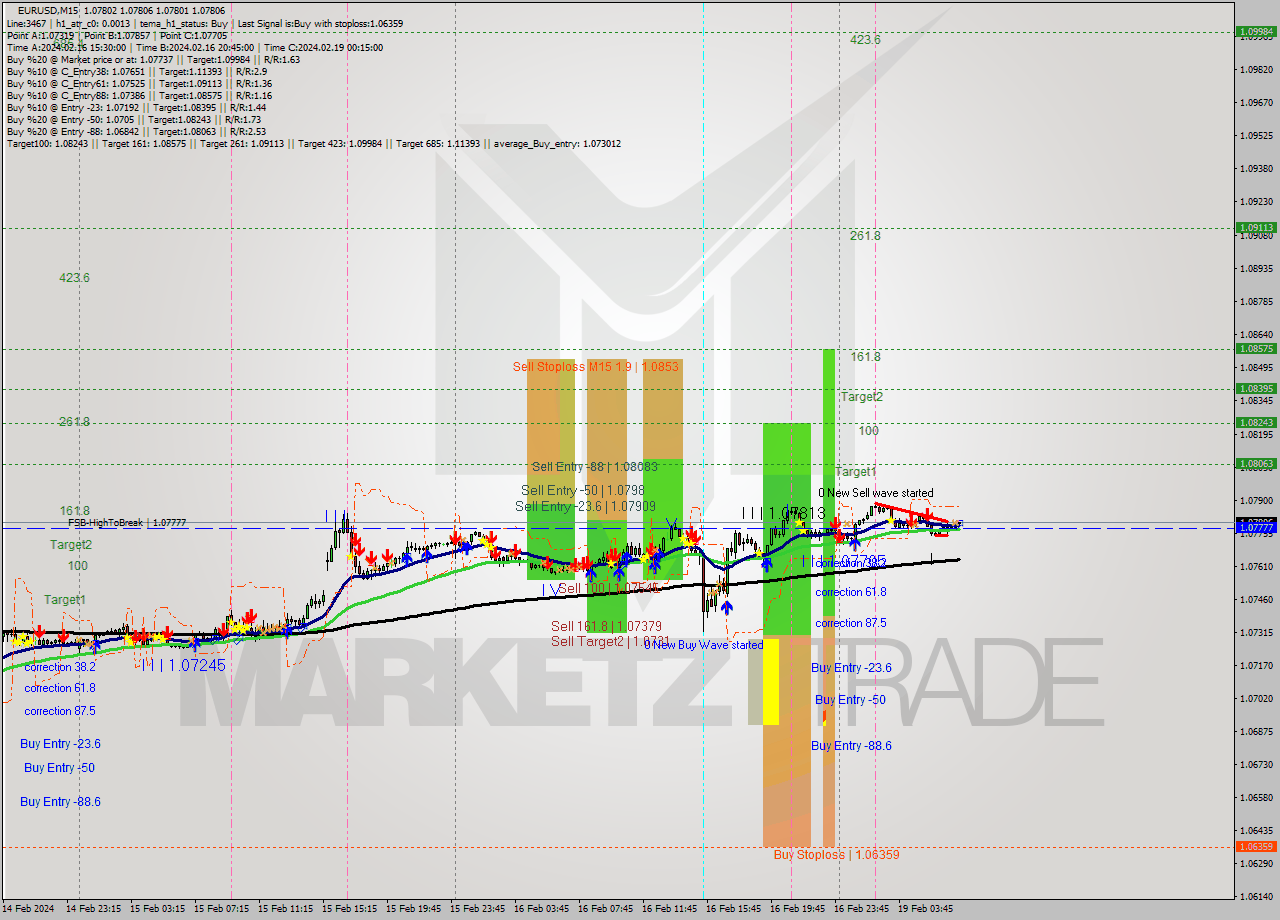Click the blue 1.07777 price axis tag
The width and height of the screenshot is (1280, 920).
pyautogui.click(x=1256, y=526)
